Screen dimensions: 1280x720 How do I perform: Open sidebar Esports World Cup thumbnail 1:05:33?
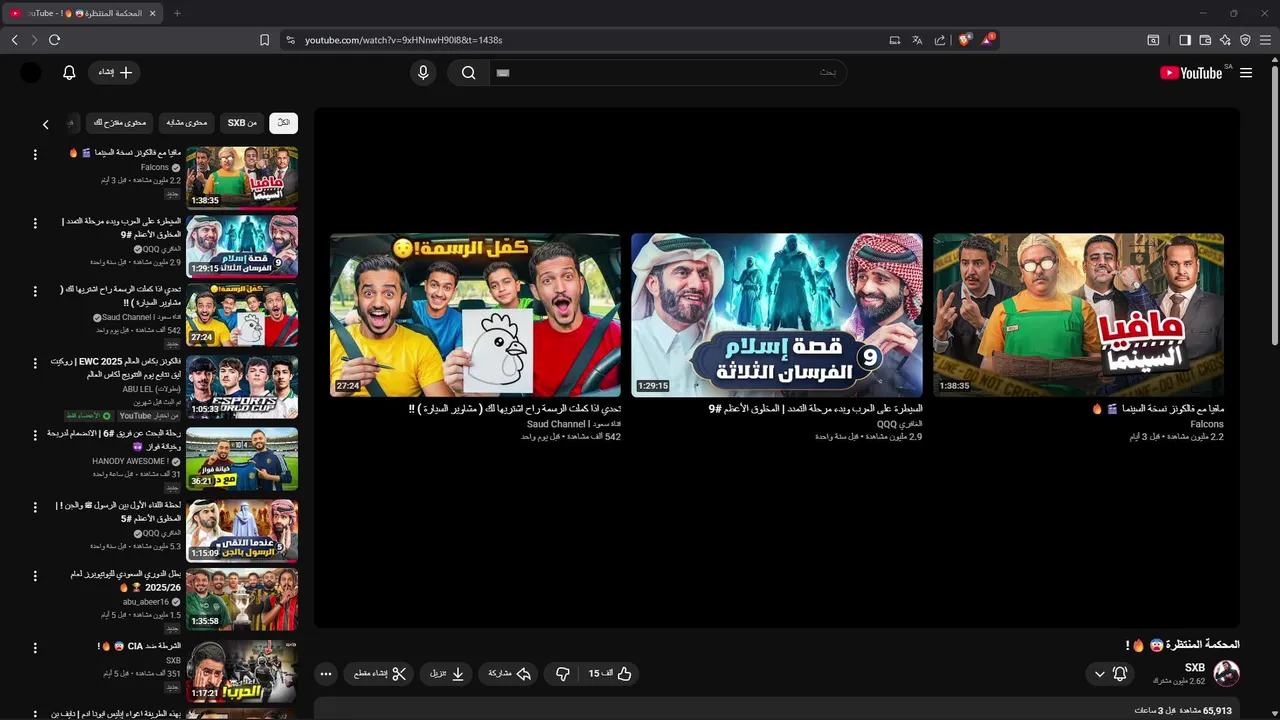242,386
